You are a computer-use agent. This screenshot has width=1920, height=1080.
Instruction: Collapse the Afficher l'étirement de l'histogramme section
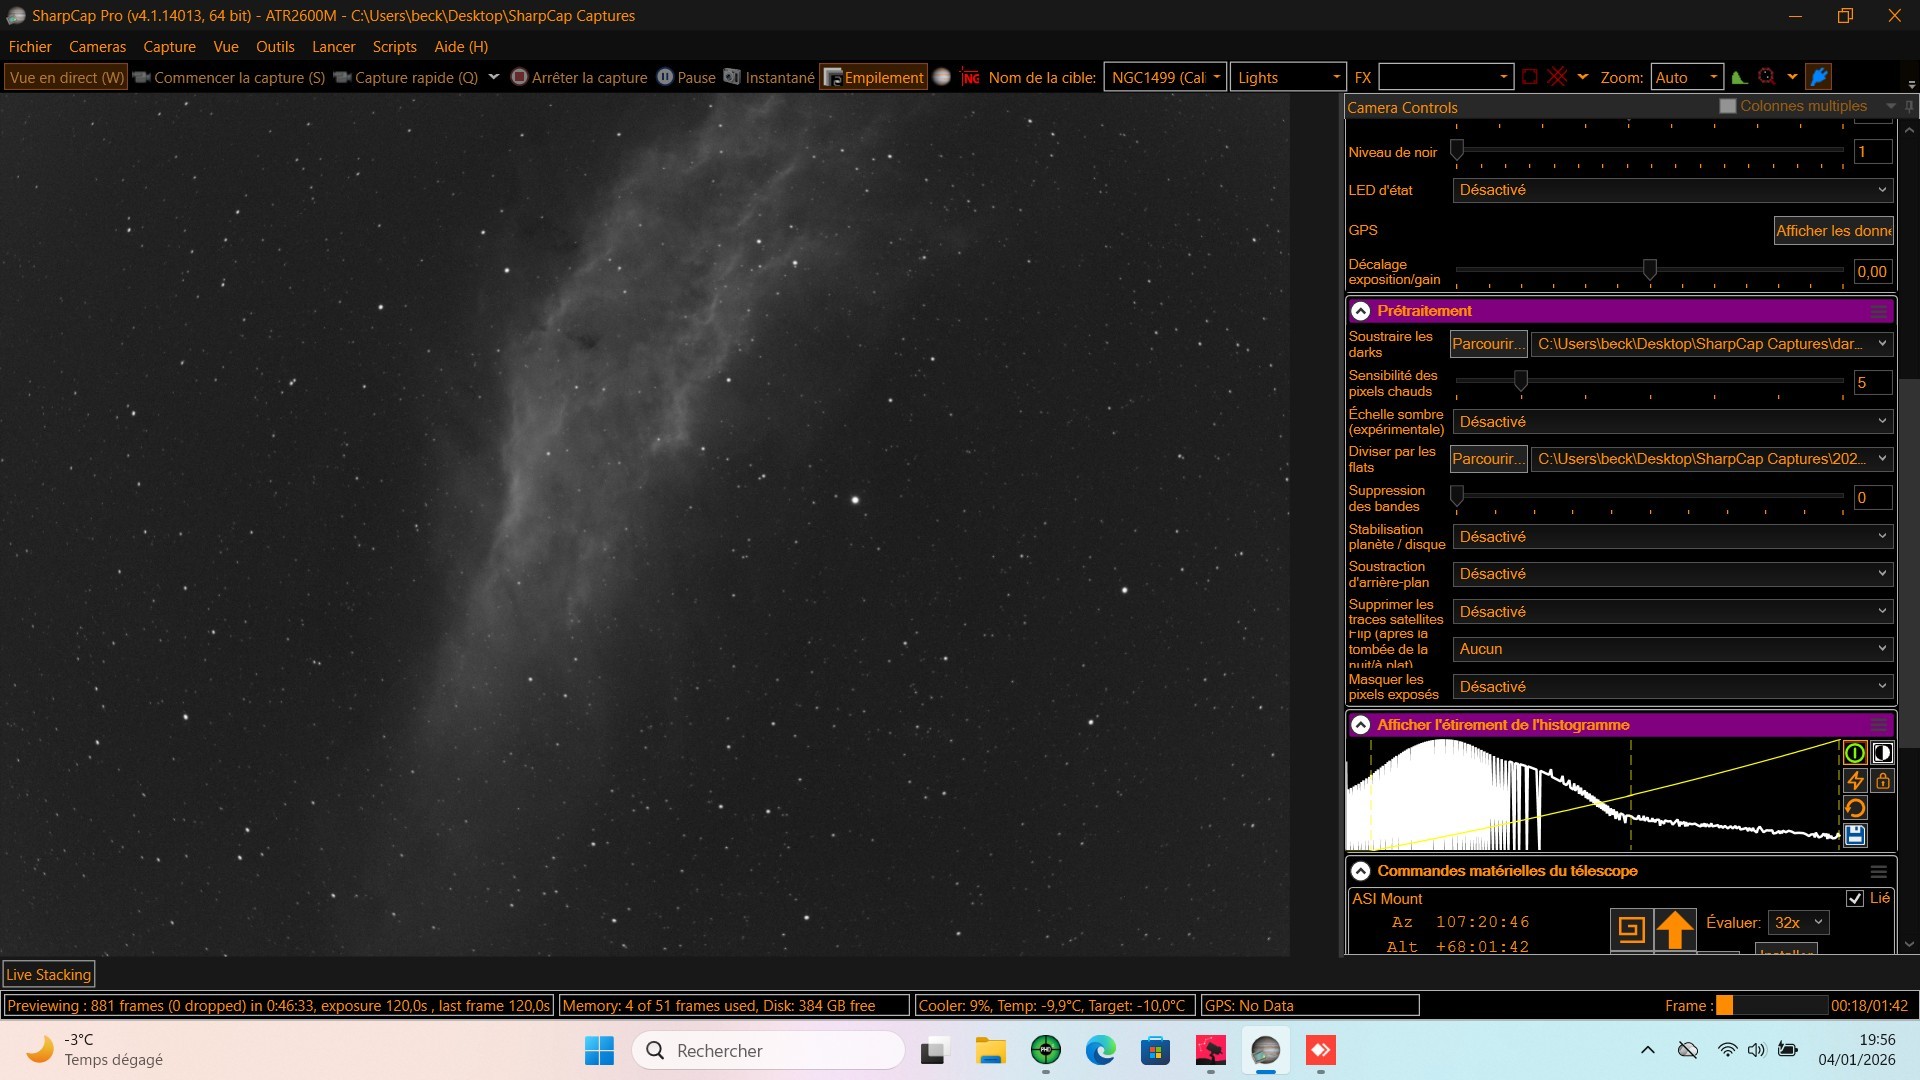(1360, 725)
